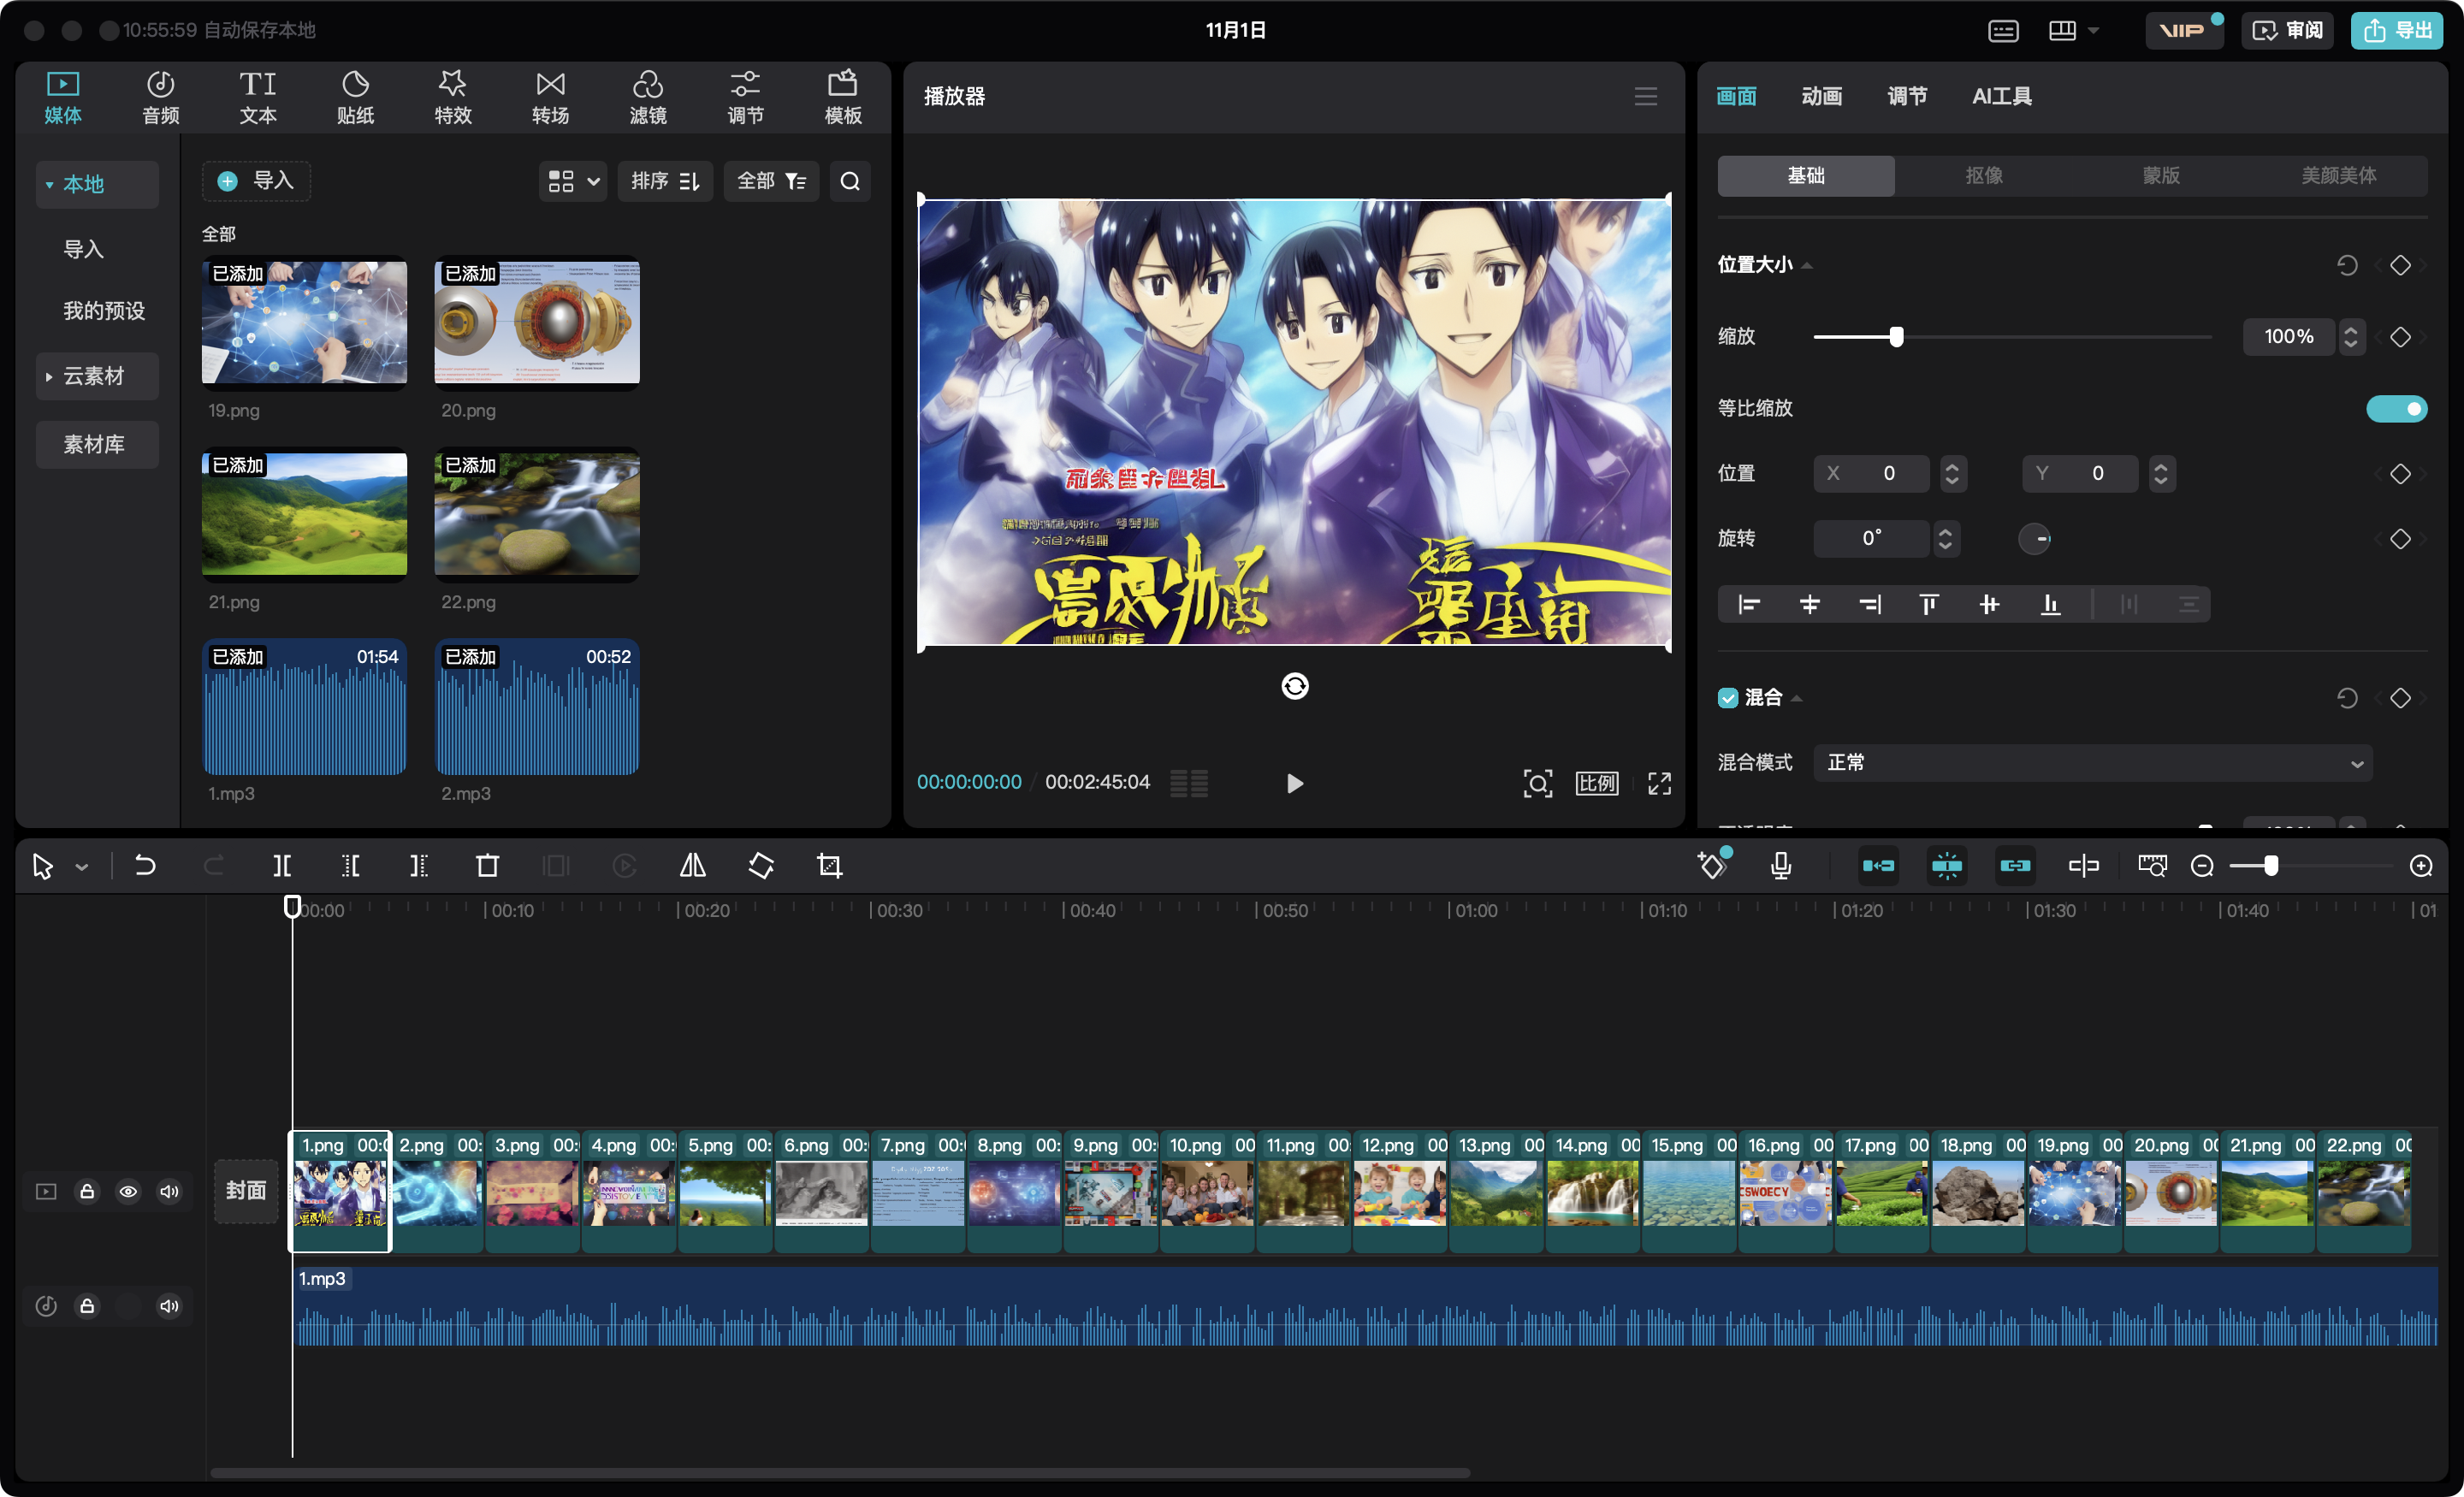Click the rotation dial knob
The image size is (2464, 1497).
(2034, 539)
